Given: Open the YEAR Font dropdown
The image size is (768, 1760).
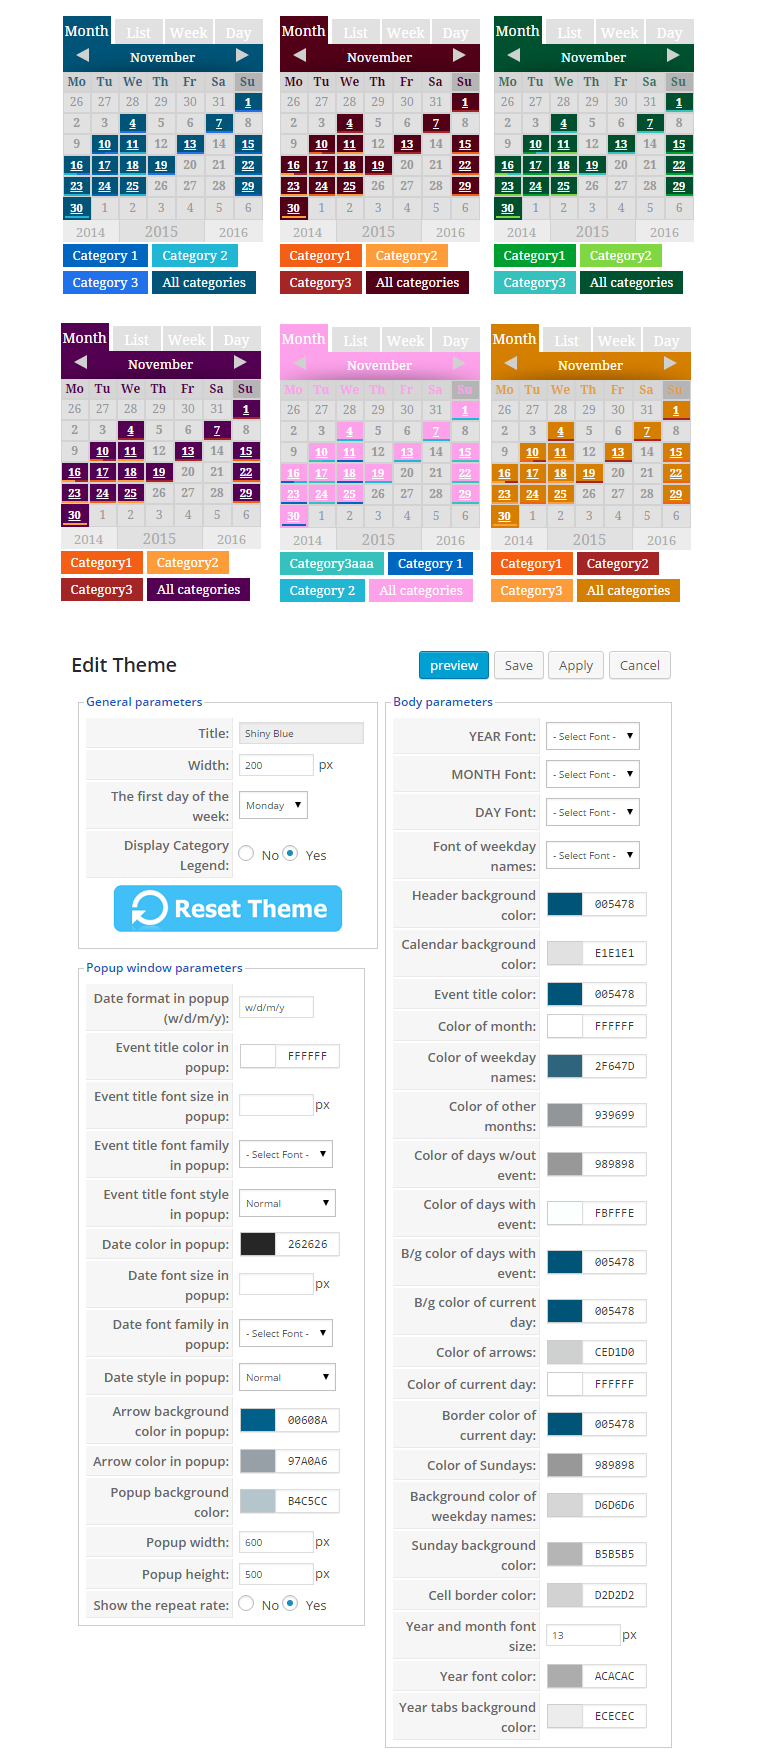Looking at the screenshot, I should (592, 737).
